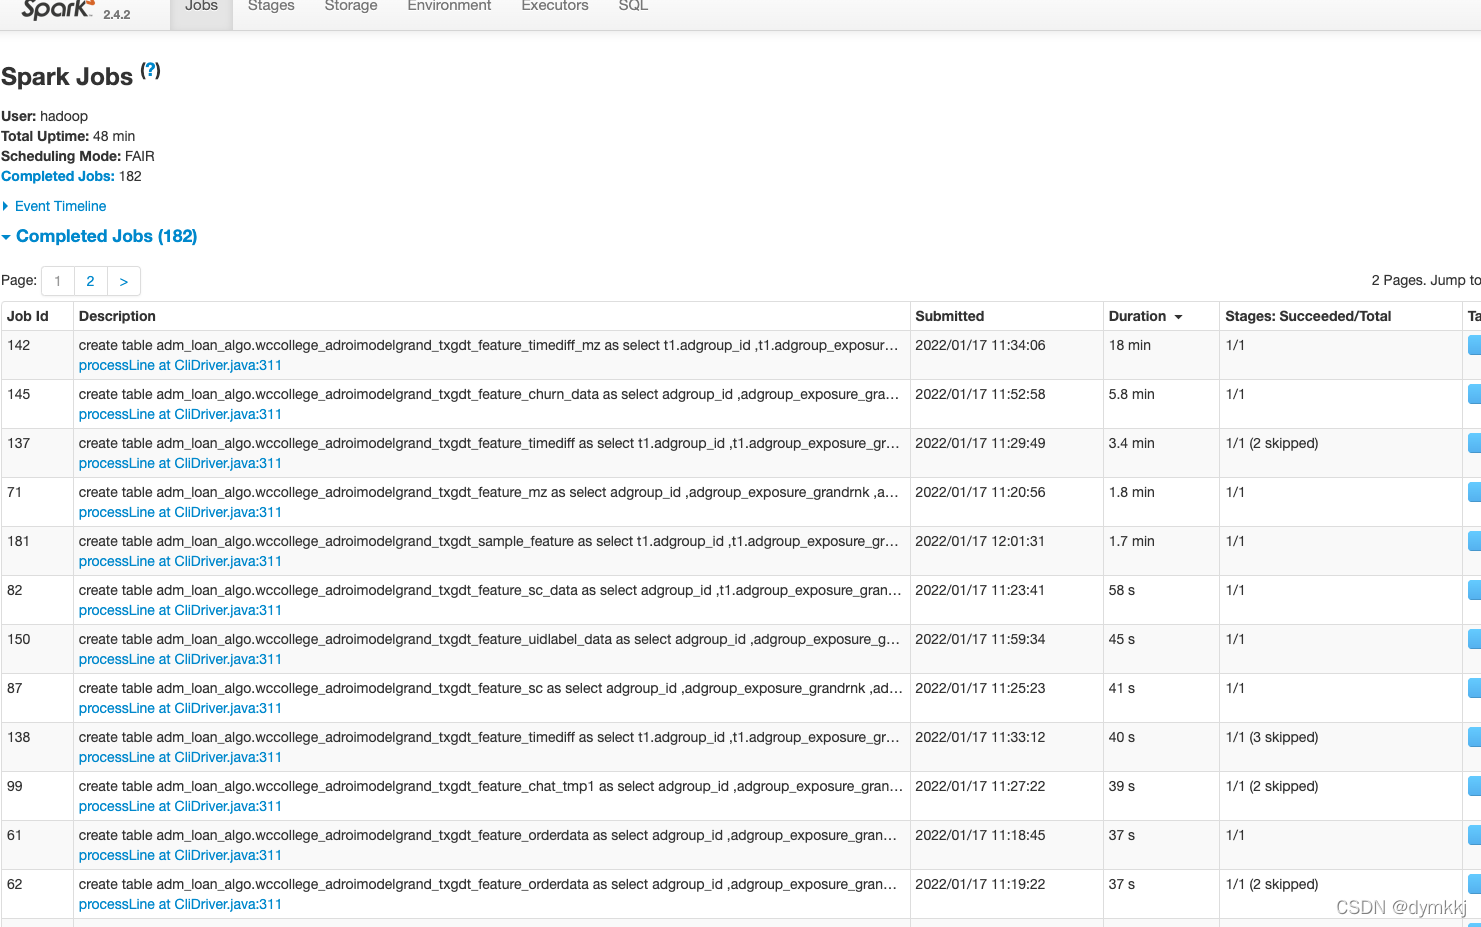Viewport: 1481px width, 927px height.
Task: View the Executors tab
Action: (555, 8)
